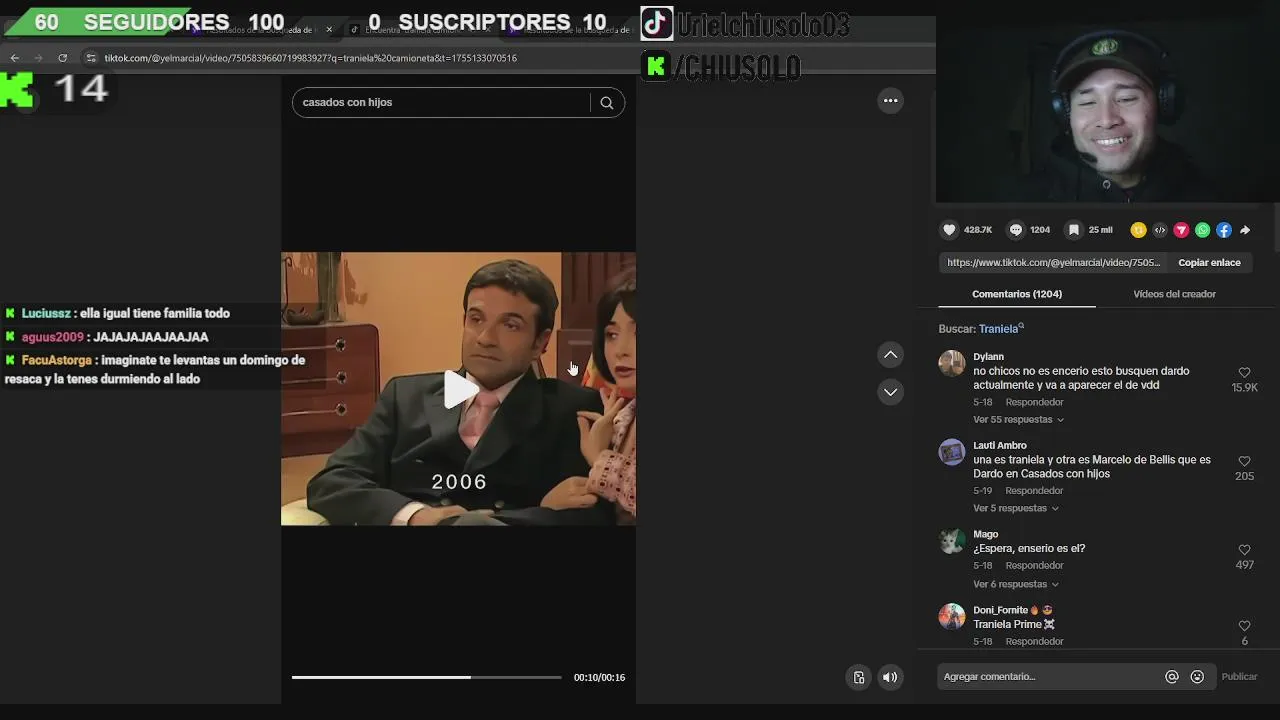Like Doni_Fornite's comment
The image size is (1280, 720).
pos(1244,626)
